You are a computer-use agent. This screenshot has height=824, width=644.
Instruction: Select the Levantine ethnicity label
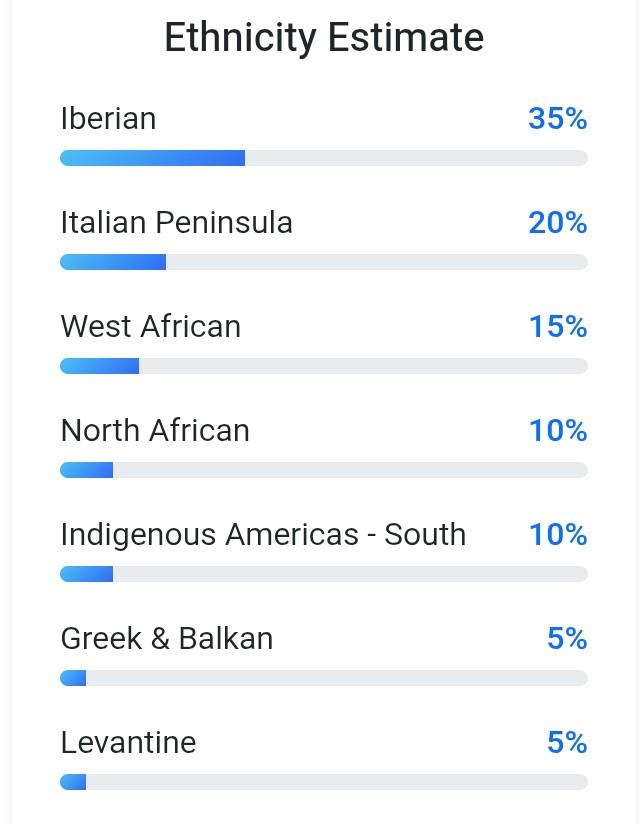point(128,743)
